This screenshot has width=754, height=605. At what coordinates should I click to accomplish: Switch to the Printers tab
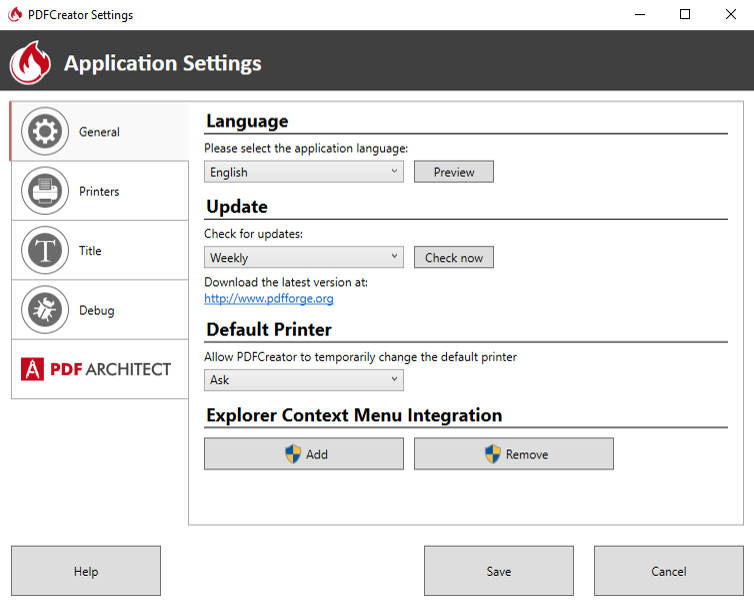100,191
